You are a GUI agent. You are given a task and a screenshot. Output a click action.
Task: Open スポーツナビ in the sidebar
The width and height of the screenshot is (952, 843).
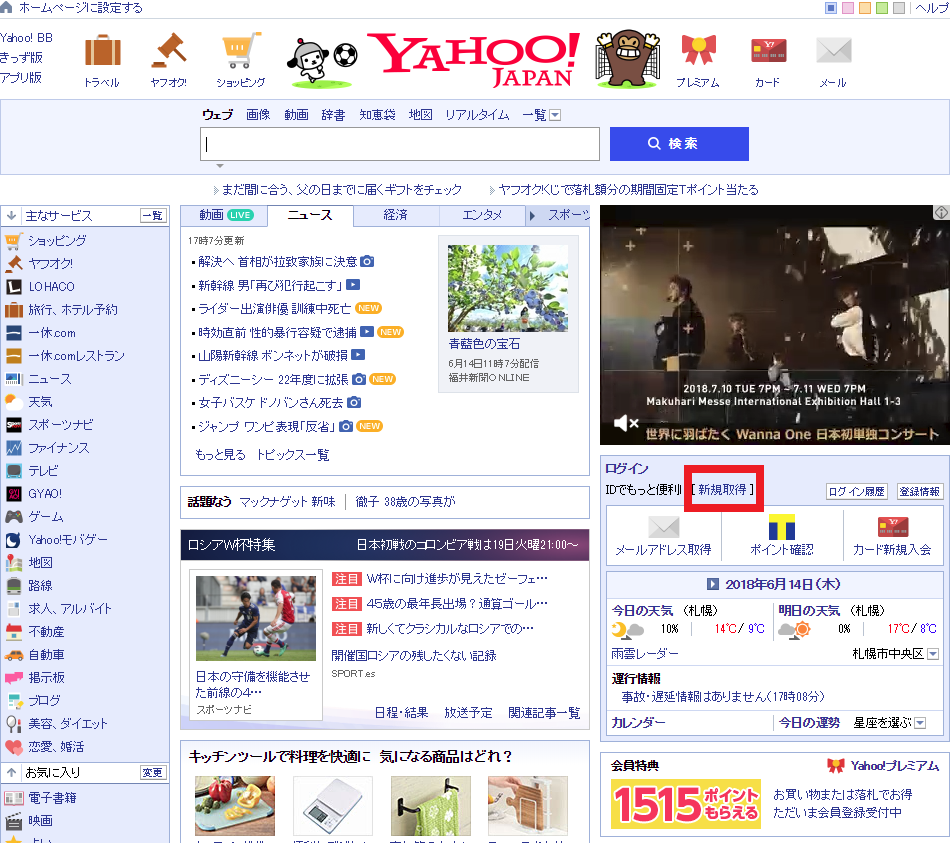pos(61,425)
